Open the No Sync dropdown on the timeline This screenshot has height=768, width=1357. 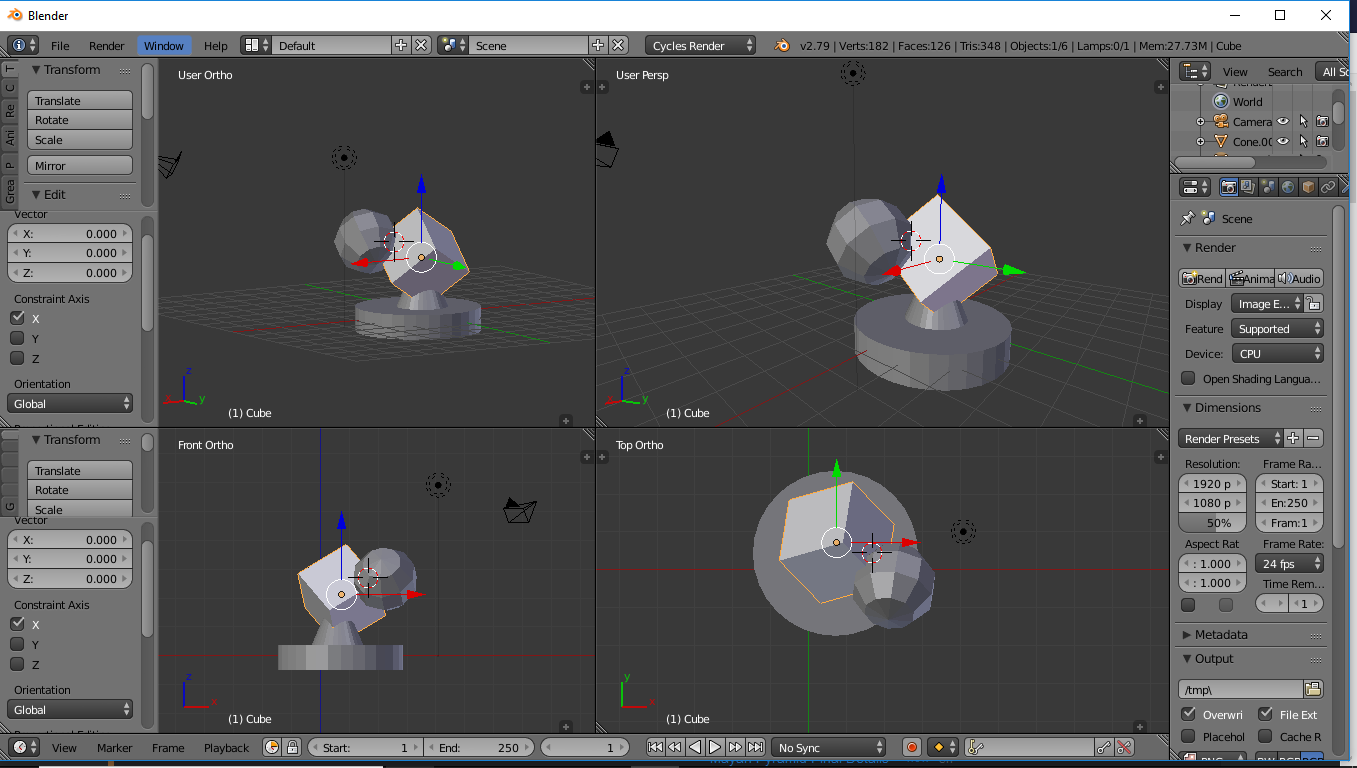[828, 747]
